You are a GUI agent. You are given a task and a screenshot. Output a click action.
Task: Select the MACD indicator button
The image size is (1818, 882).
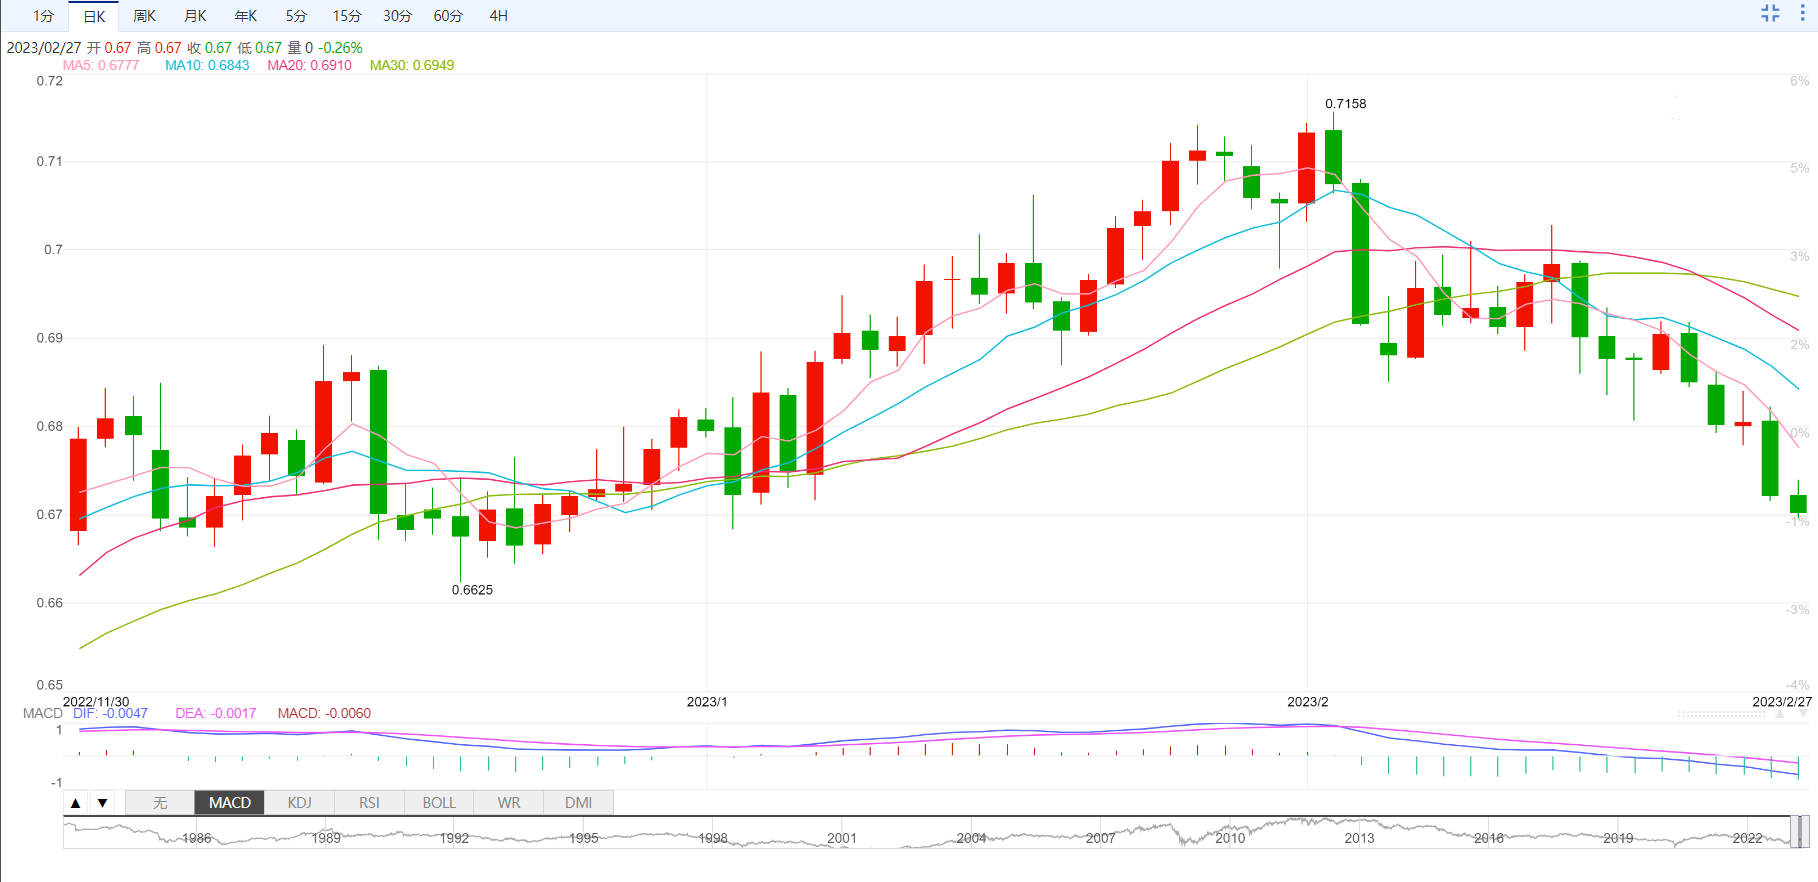[x=230, y=803]
